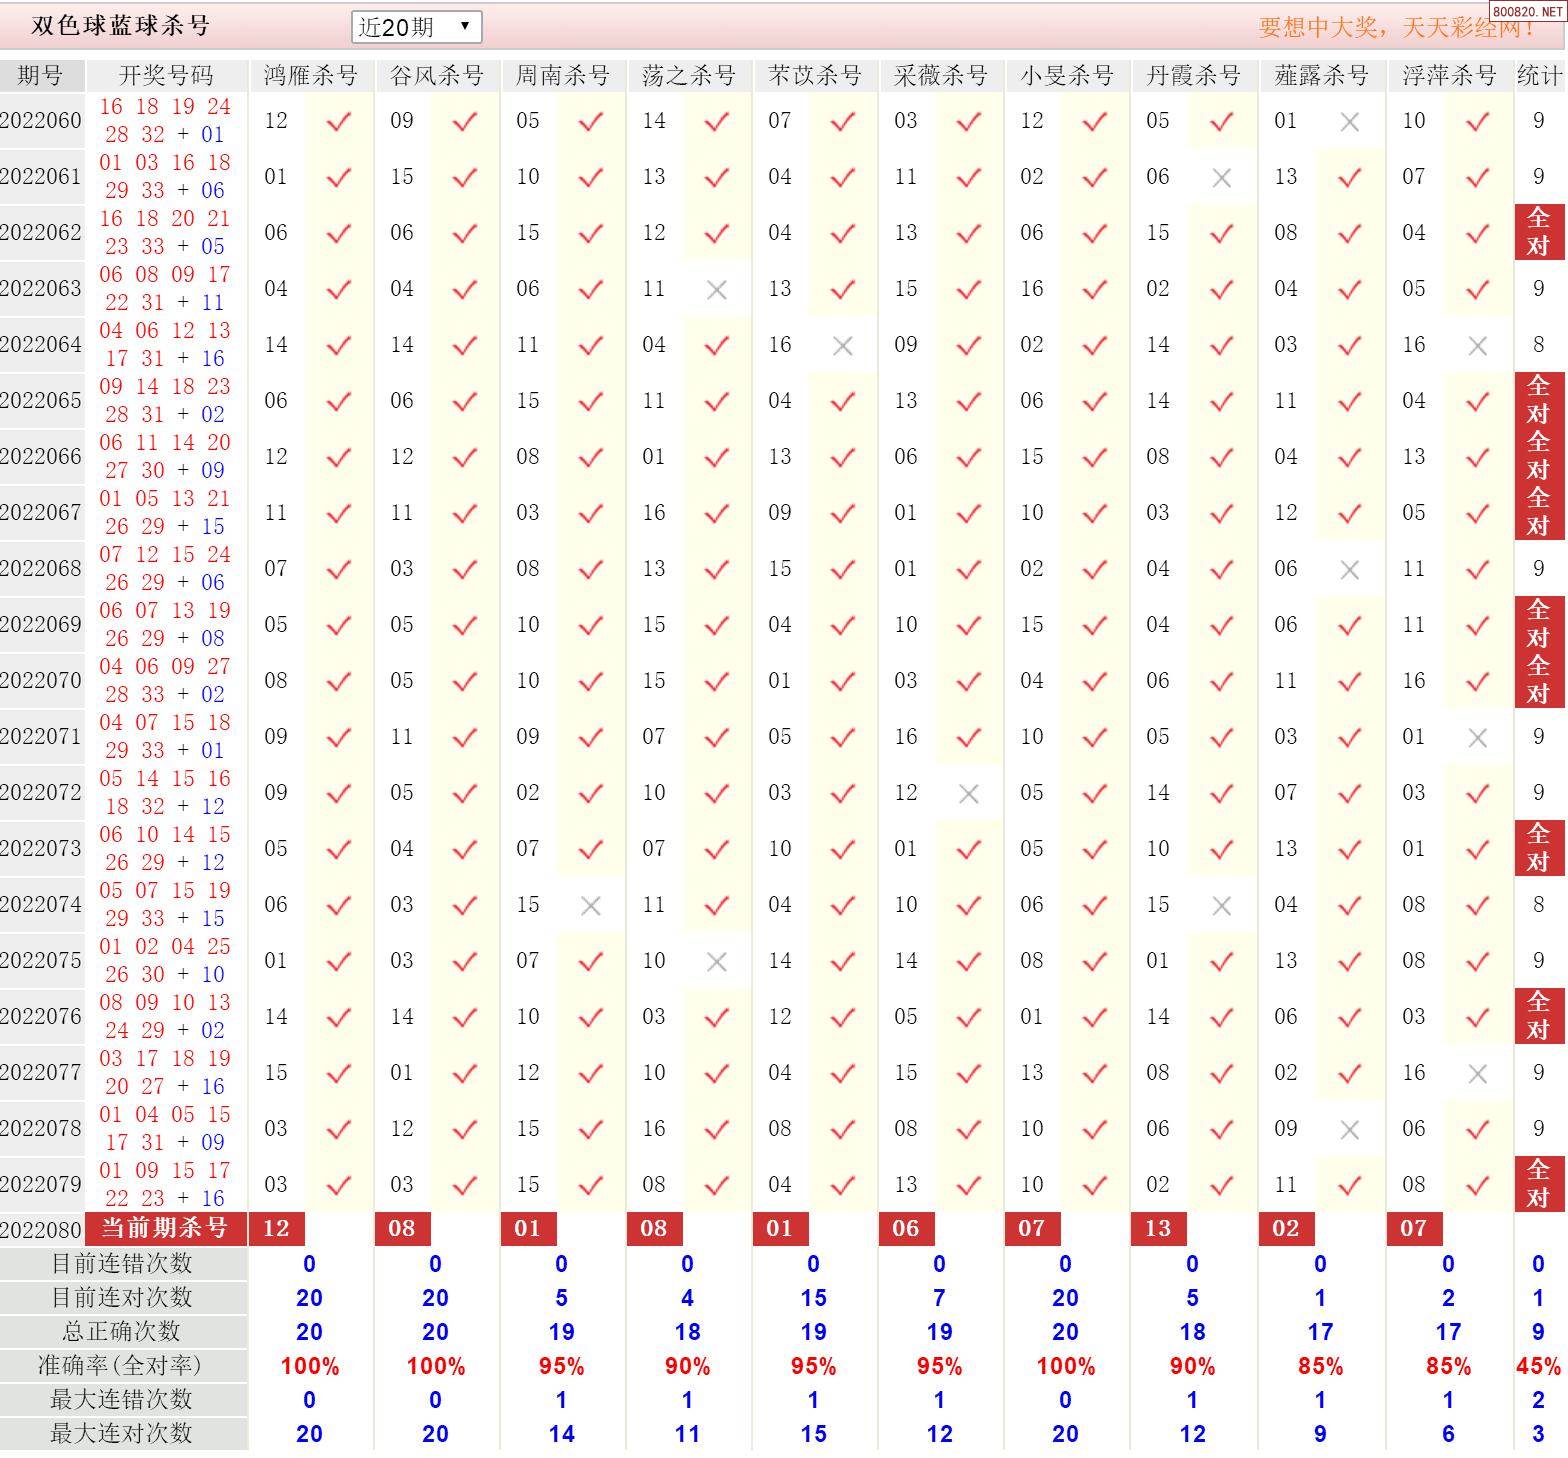Screen dimensions: 1568x1458
Task: Click the gray X in 荡之杀号 row 2022063
Action: (x=717, y=290)
